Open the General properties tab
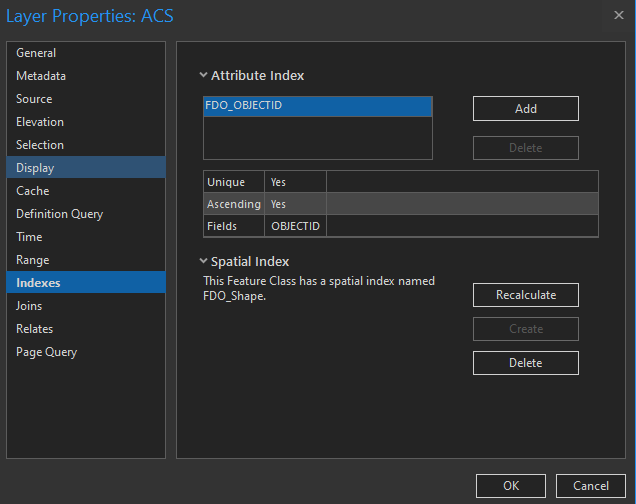 click(x=36, y=53)
